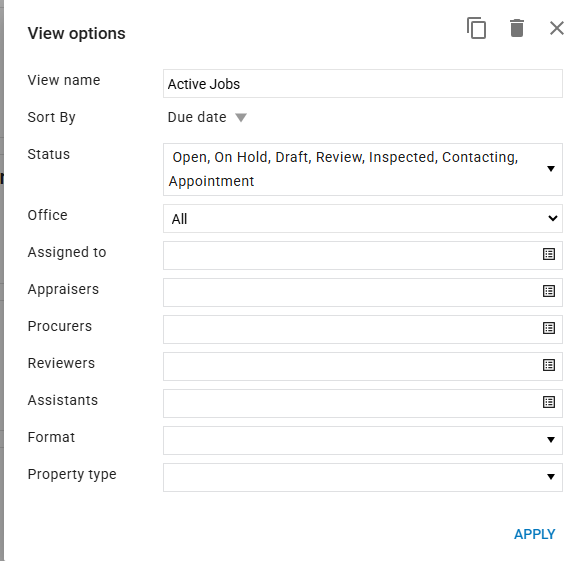
Task: Expand the Property type dropdown
Action: tap(363, 477)
